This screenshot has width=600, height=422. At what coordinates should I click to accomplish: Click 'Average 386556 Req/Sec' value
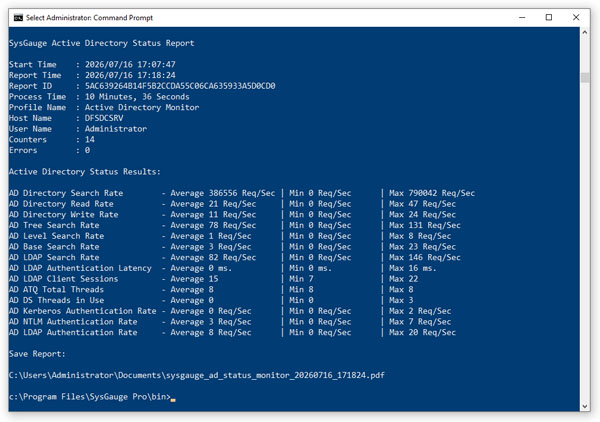223,193
